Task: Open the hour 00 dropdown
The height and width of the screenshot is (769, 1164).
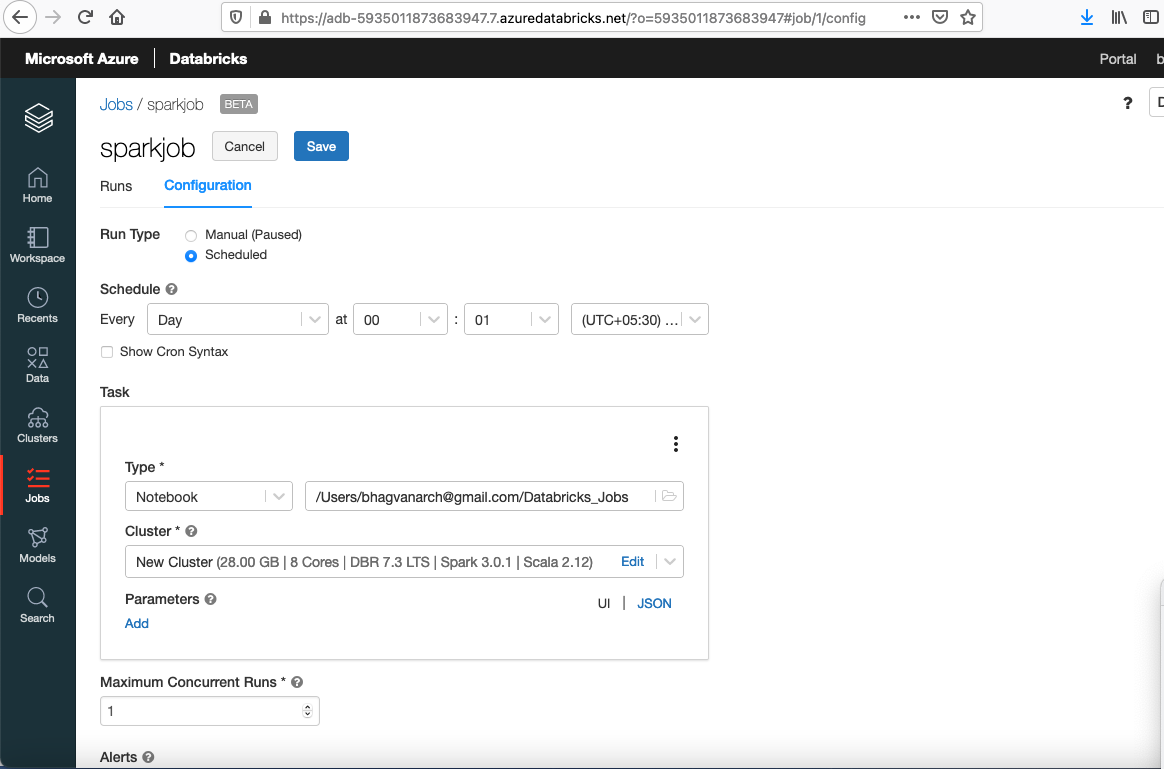Action: [x=400, y=319]
